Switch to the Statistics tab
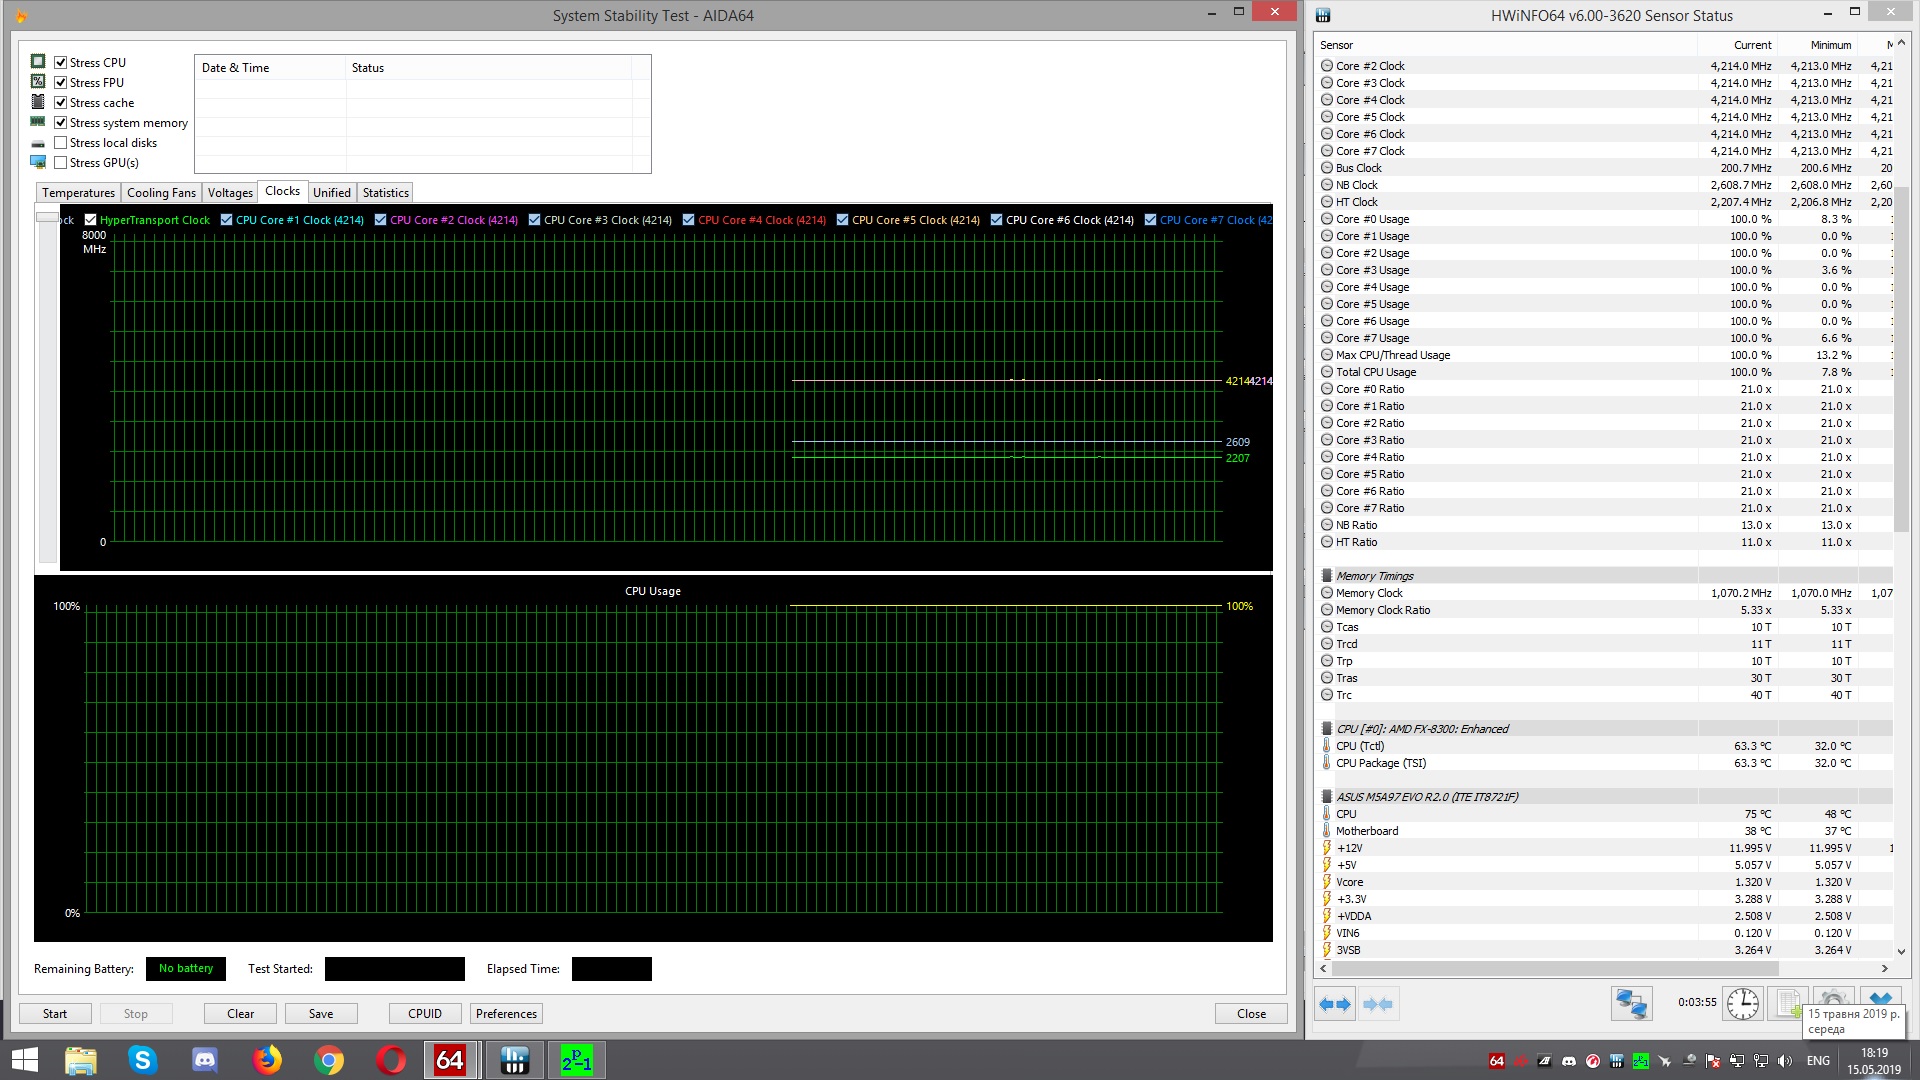The width and height of the screenshot is (1920, 1080). click(385, 193)
